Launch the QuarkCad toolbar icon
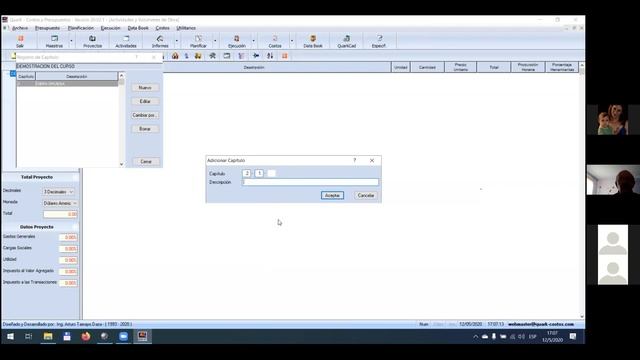This screenshot has width=640, height=360. 347,41
